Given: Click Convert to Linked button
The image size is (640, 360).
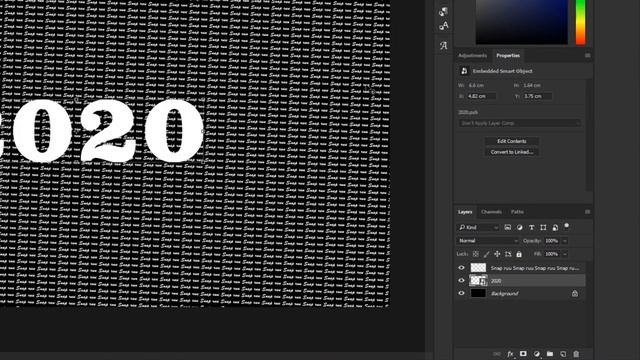Looking at the screenshot, I should 511,152.
